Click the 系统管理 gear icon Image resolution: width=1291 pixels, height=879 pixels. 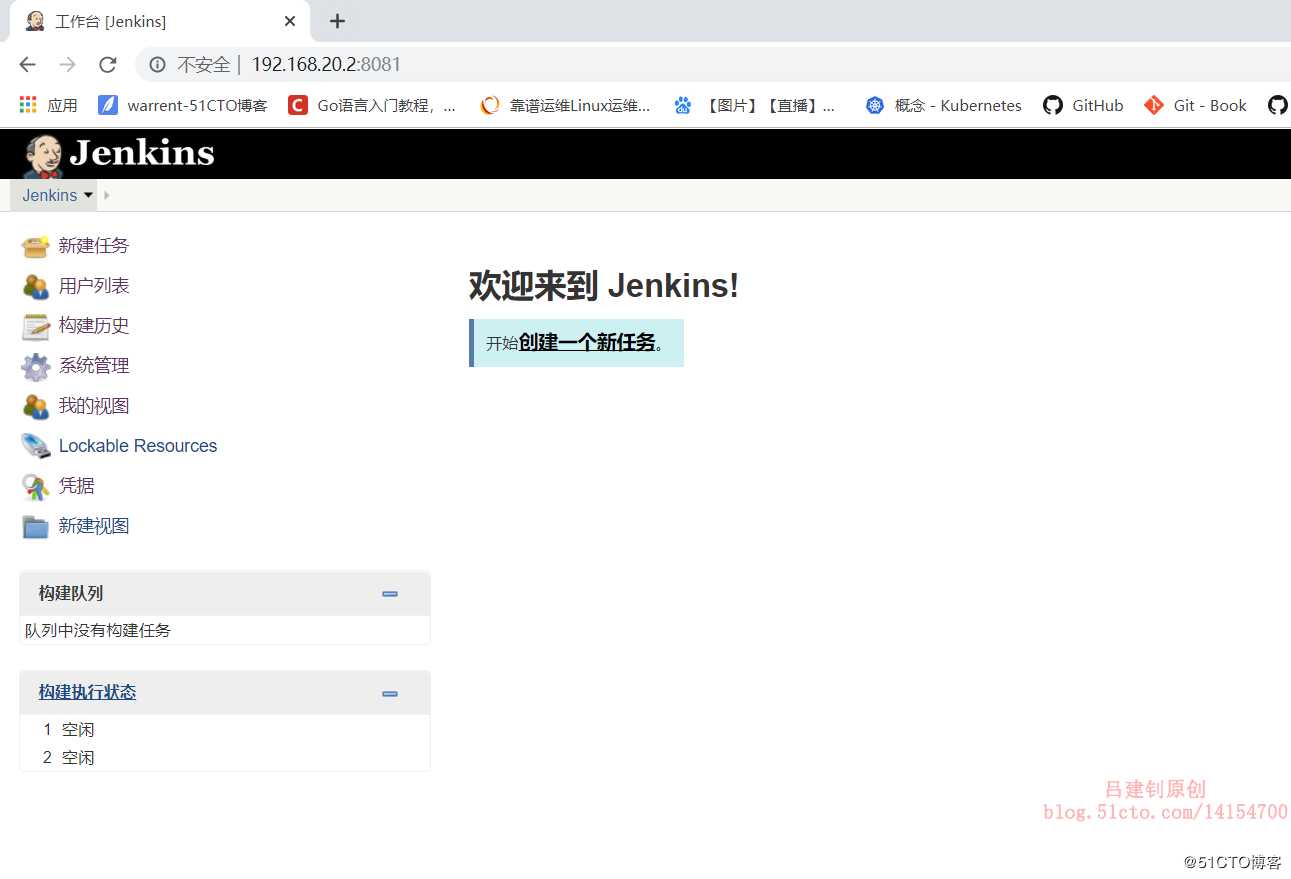pos(35,366)
